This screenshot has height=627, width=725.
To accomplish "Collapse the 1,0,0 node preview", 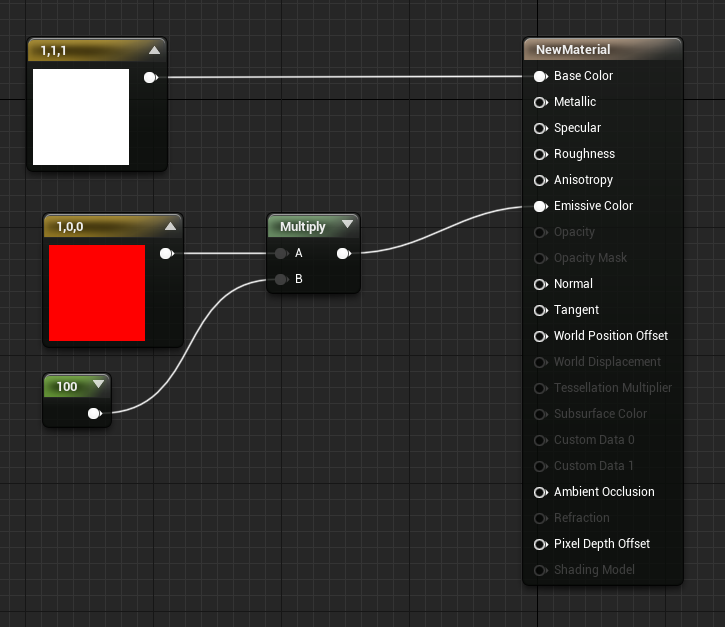I will click(170, 226).
